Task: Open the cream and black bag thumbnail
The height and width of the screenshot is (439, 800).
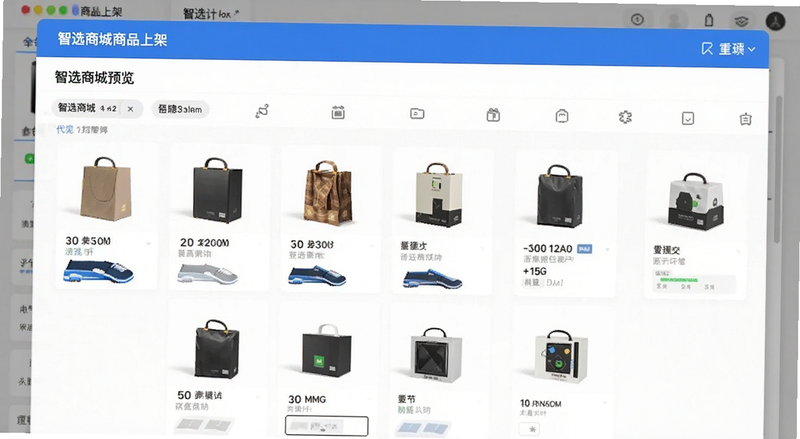Action: (438, 194)
